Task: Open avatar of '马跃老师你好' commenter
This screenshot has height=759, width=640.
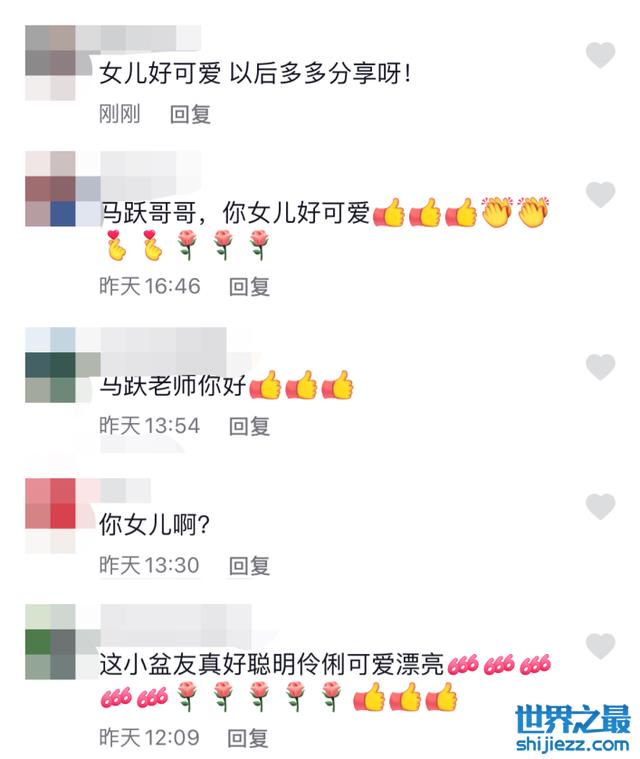Action: [50, 365]
